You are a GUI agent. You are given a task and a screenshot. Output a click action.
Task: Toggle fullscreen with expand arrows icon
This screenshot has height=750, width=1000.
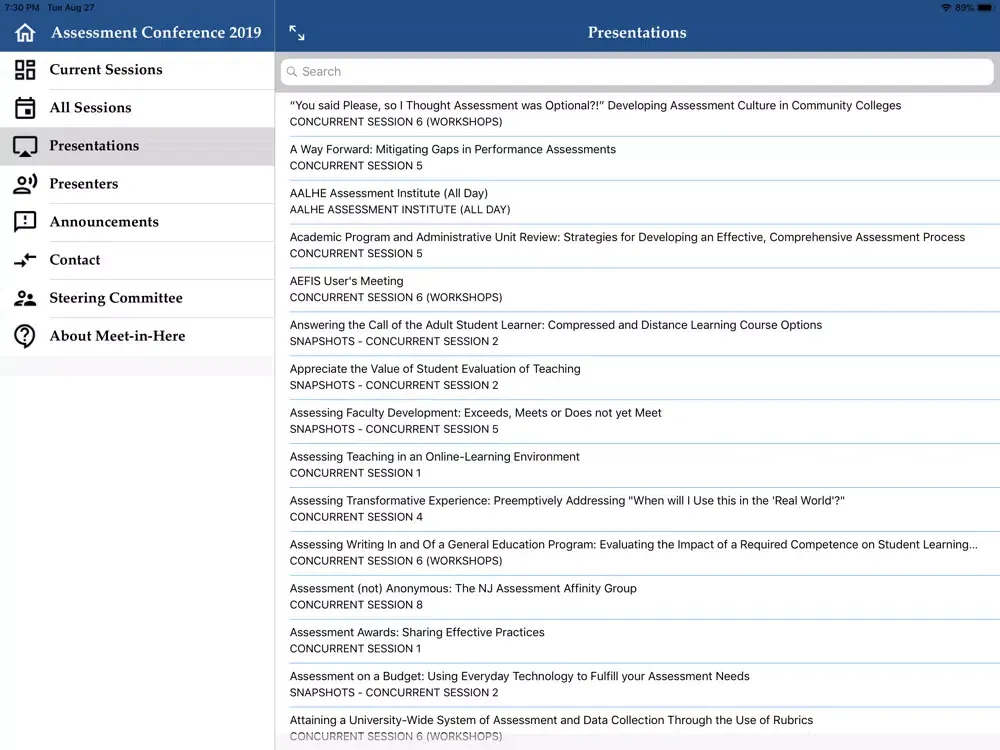(297, 33)
